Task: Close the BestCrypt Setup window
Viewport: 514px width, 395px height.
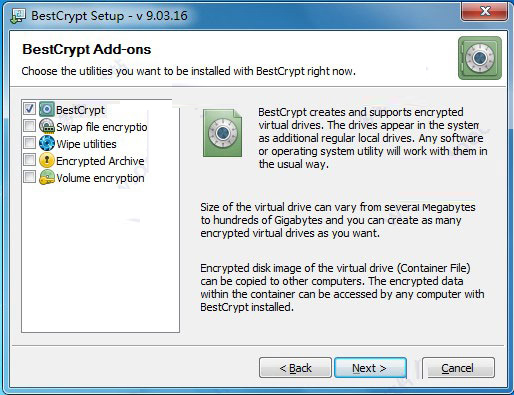Action: coord(485,11)
